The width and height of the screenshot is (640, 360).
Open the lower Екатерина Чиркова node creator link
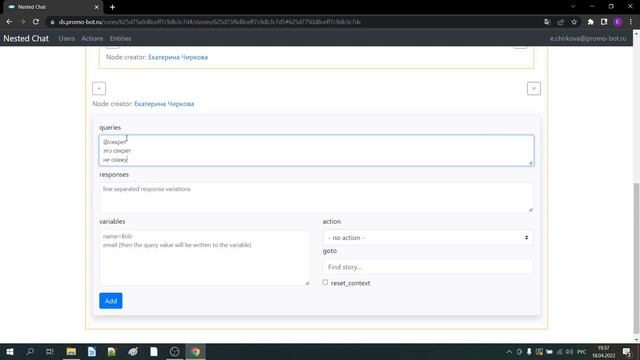tap(164, 104)
